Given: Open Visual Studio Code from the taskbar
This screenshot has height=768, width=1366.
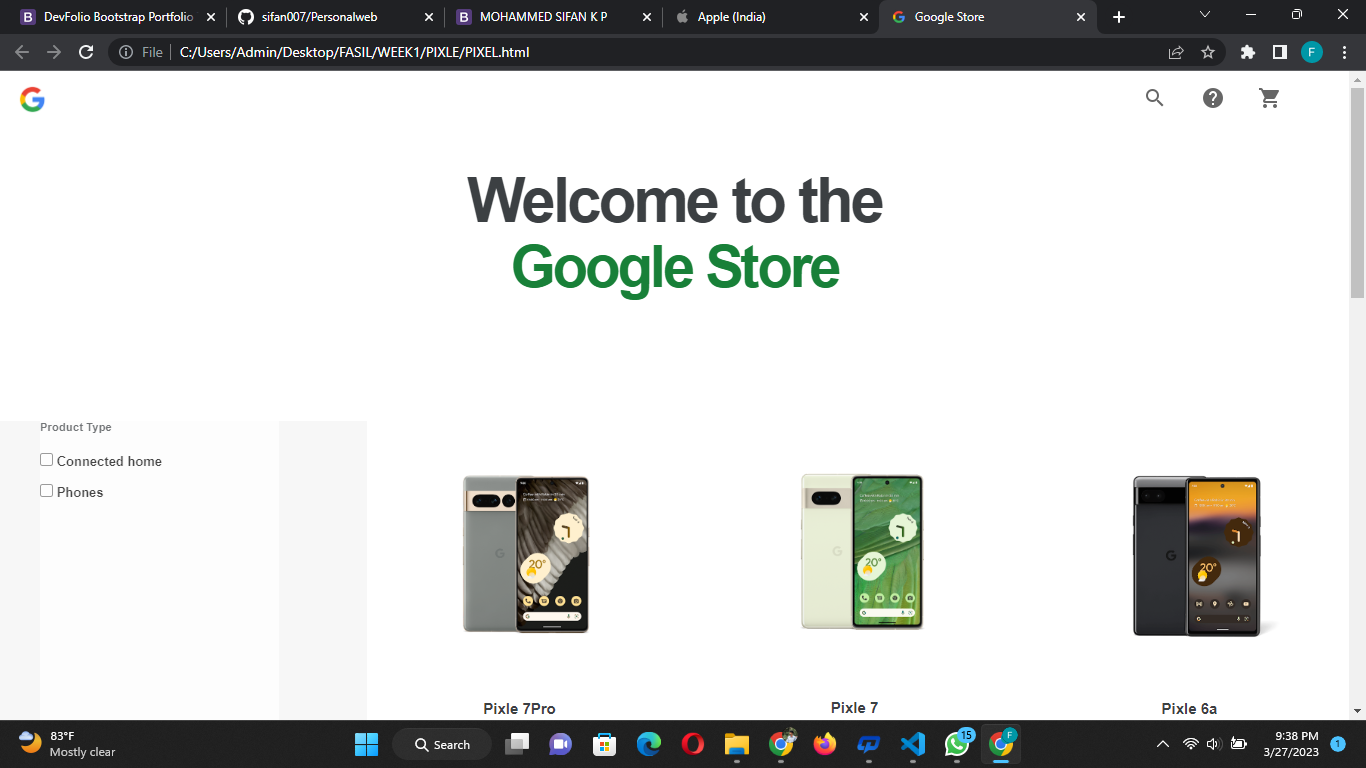Looking at the screenshot, I should pyautogui.click(x=912, y=744).
